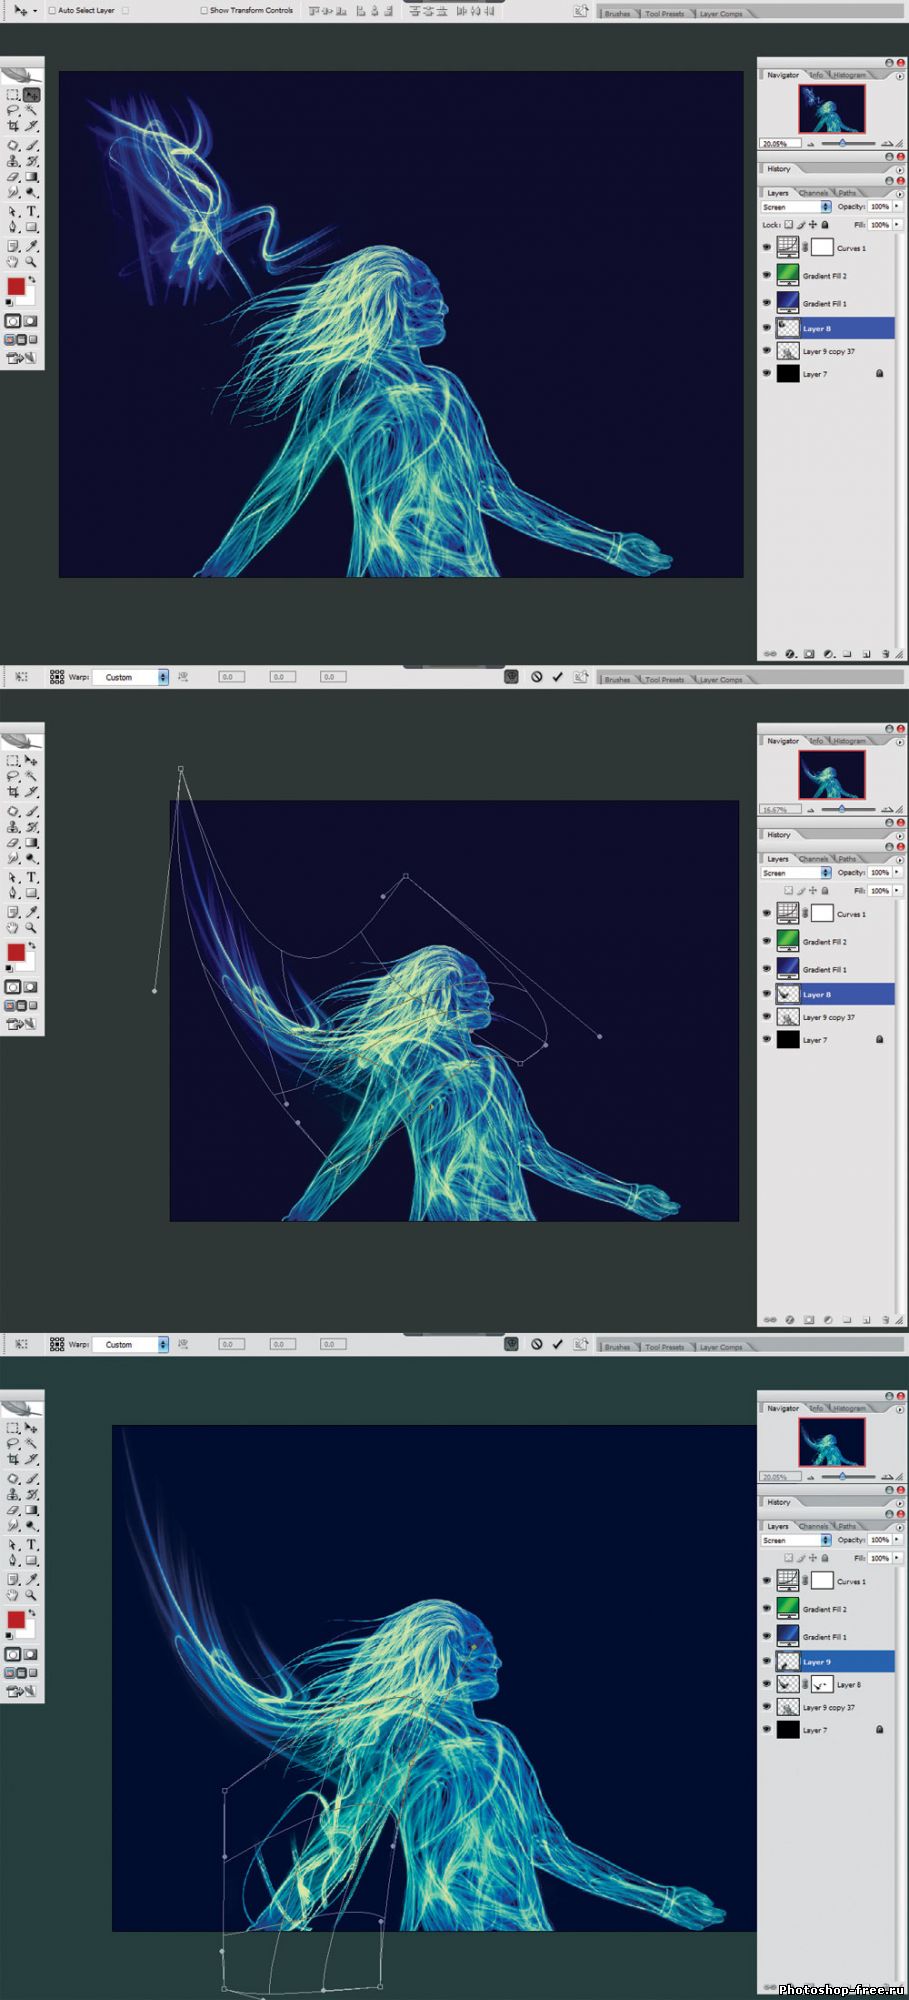Cancel the warp transform in the bottom options bar
909x2000 pixels.
[537, 1344]
